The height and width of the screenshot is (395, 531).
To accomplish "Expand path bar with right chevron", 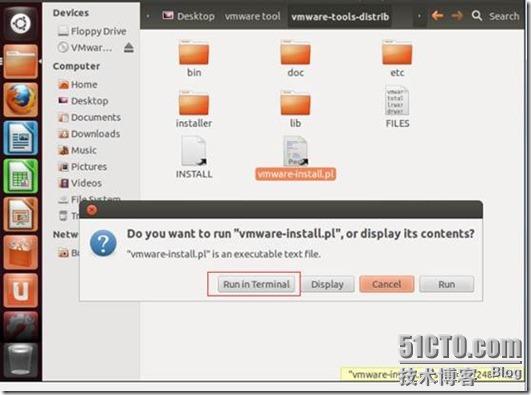I will [x=419, y=16].
